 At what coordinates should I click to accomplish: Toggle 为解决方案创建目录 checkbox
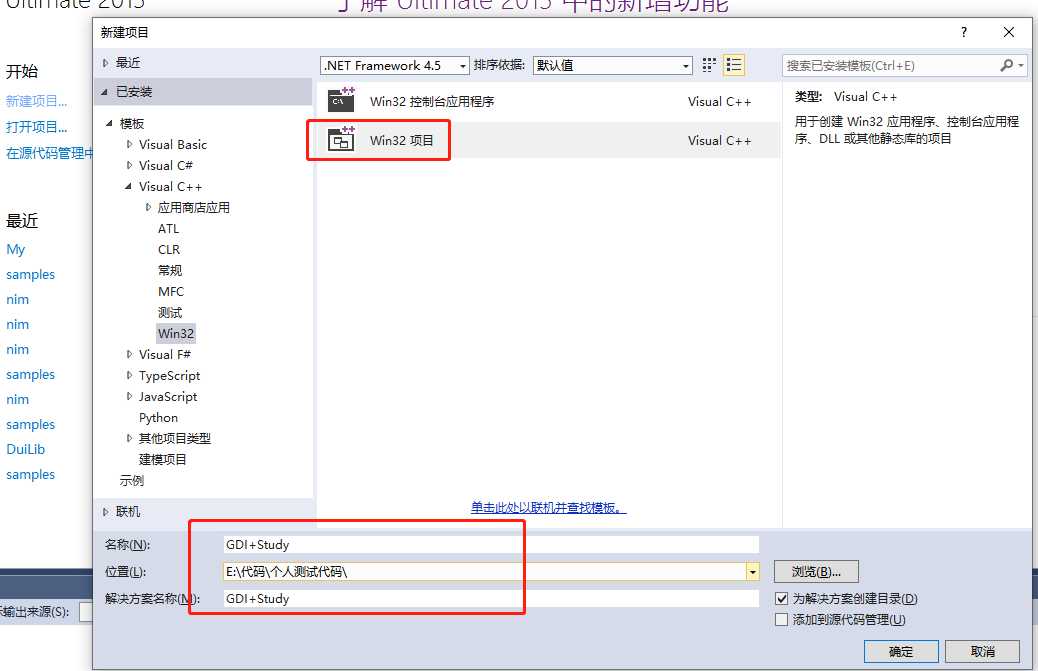coord(781,599)
